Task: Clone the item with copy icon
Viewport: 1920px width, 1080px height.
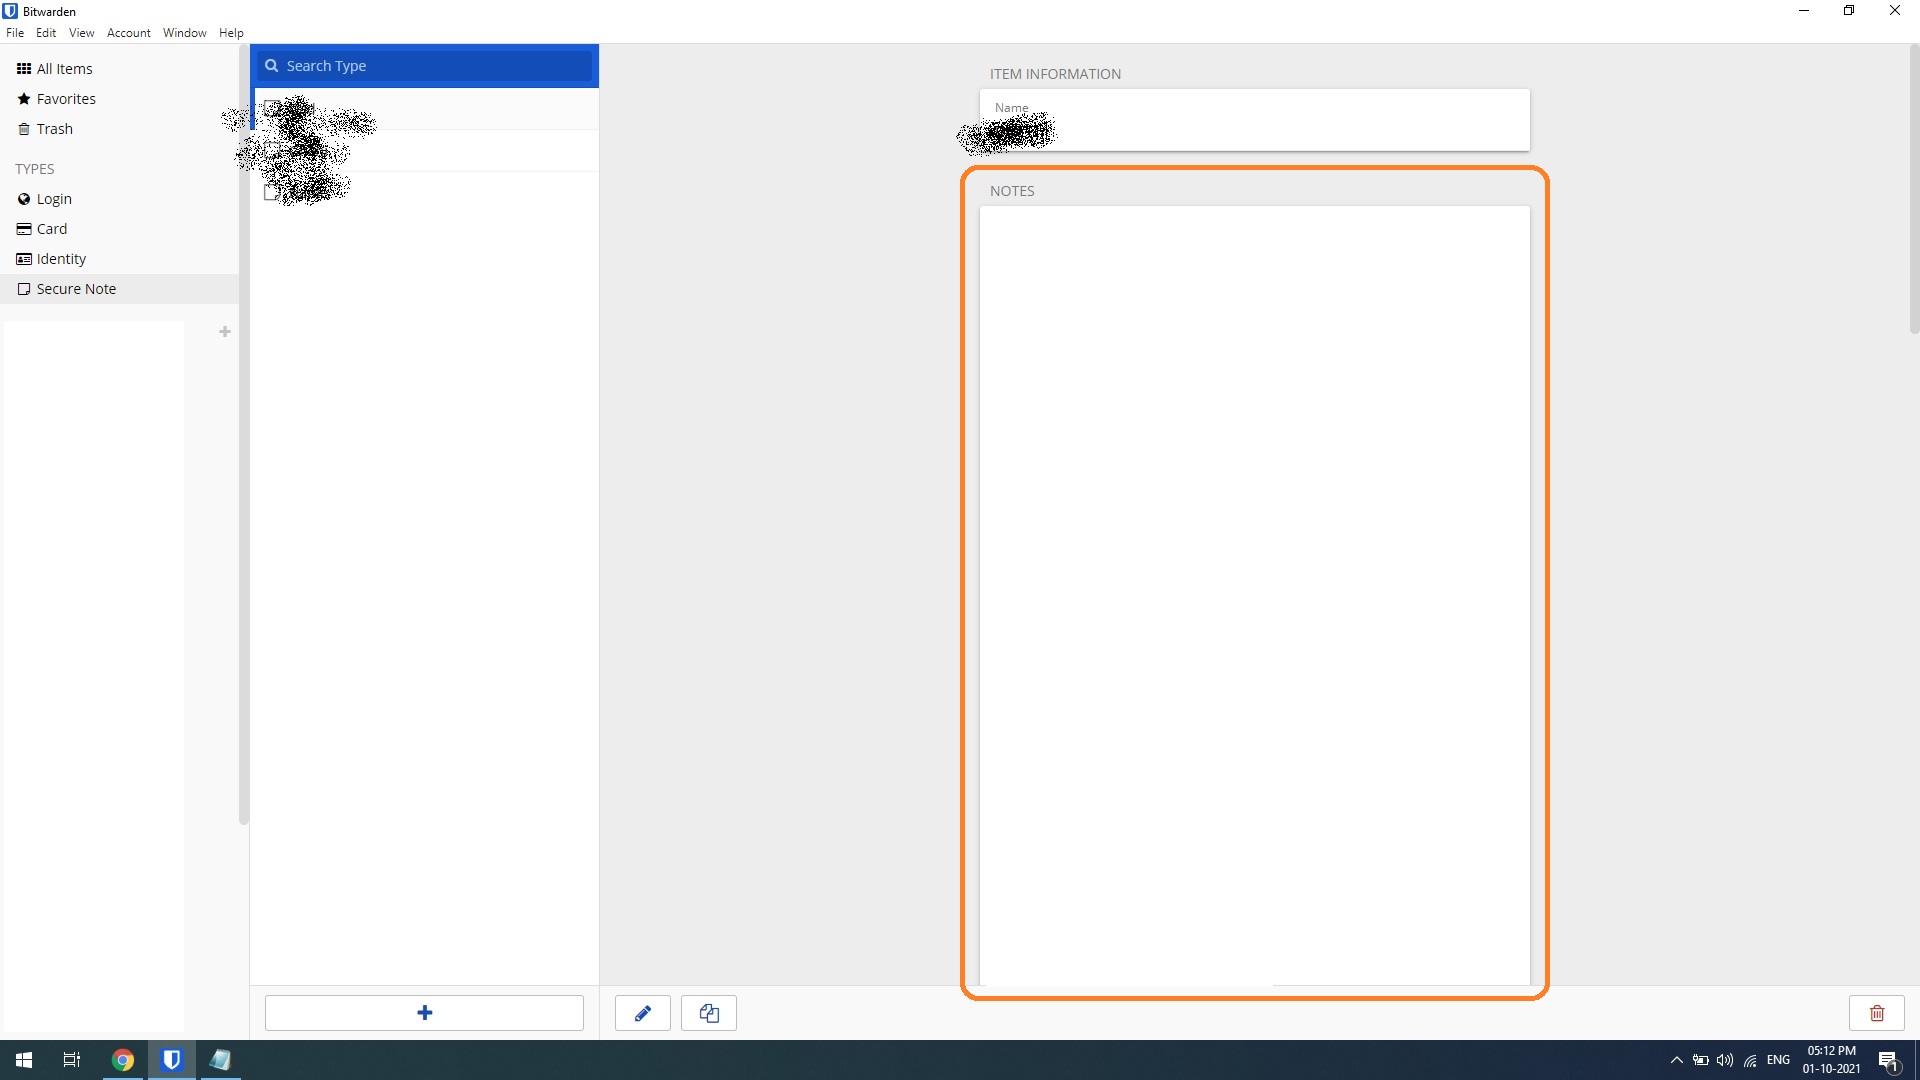Action: 709,1013
